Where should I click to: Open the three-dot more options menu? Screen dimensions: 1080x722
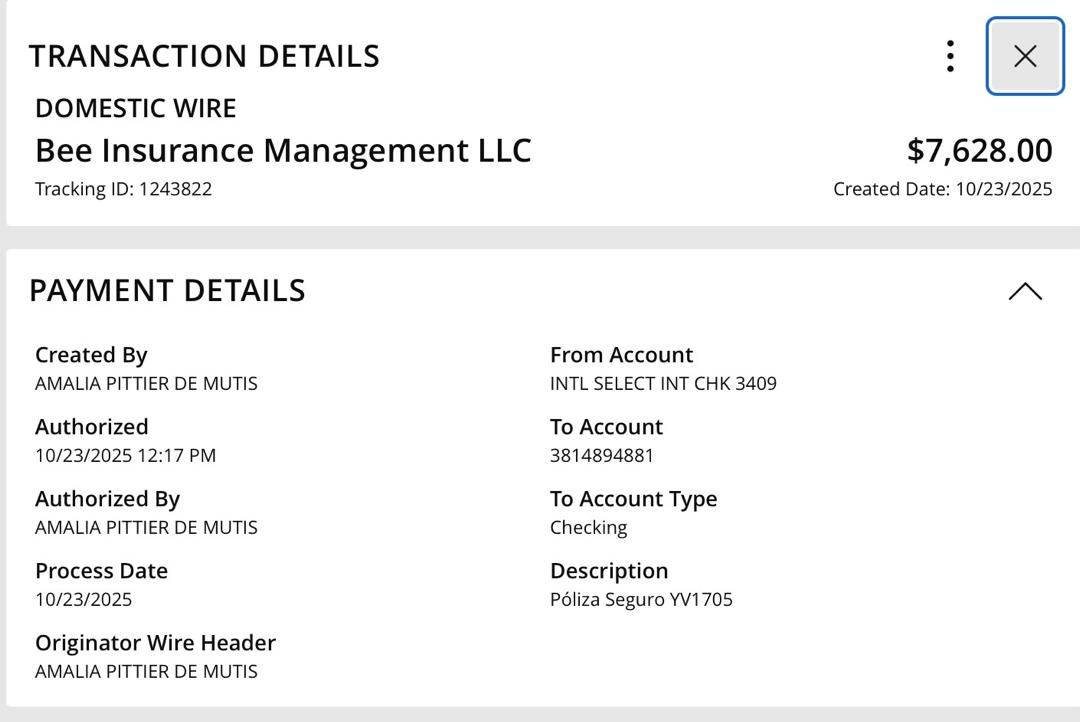pos(950,56)
